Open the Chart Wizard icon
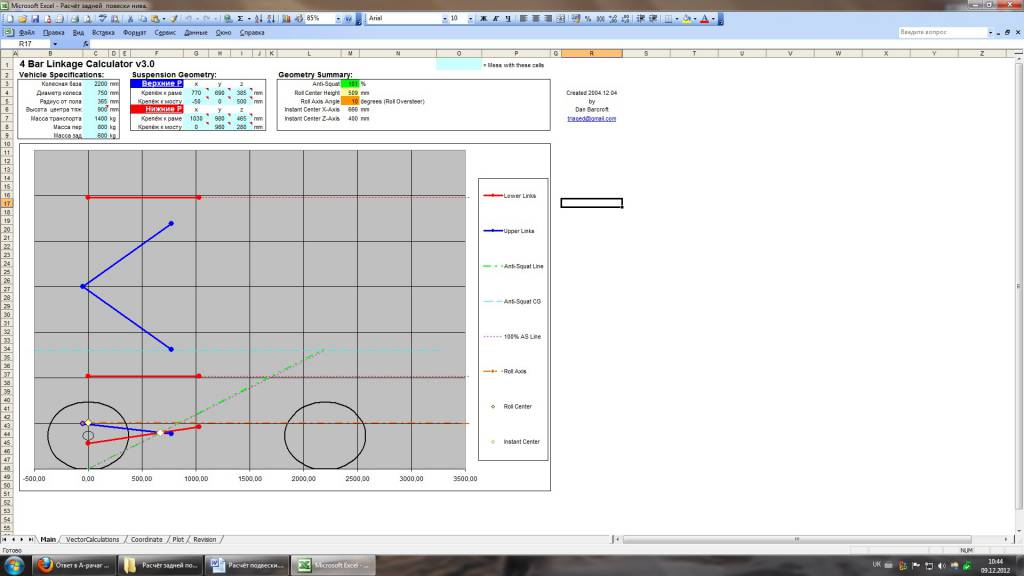The image size is (1024, 576). [287, 19]
